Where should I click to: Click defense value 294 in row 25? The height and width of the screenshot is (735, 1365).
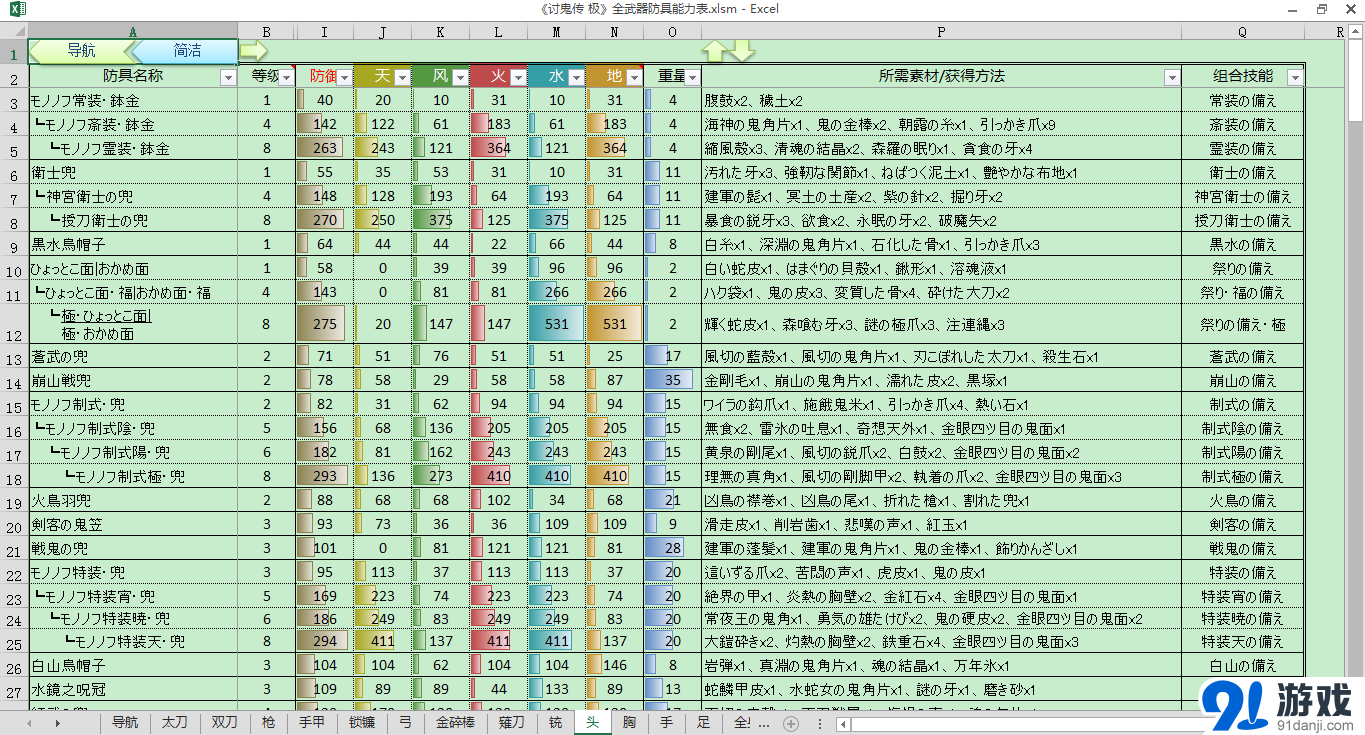pyautogui.click(x=325, y=641)
